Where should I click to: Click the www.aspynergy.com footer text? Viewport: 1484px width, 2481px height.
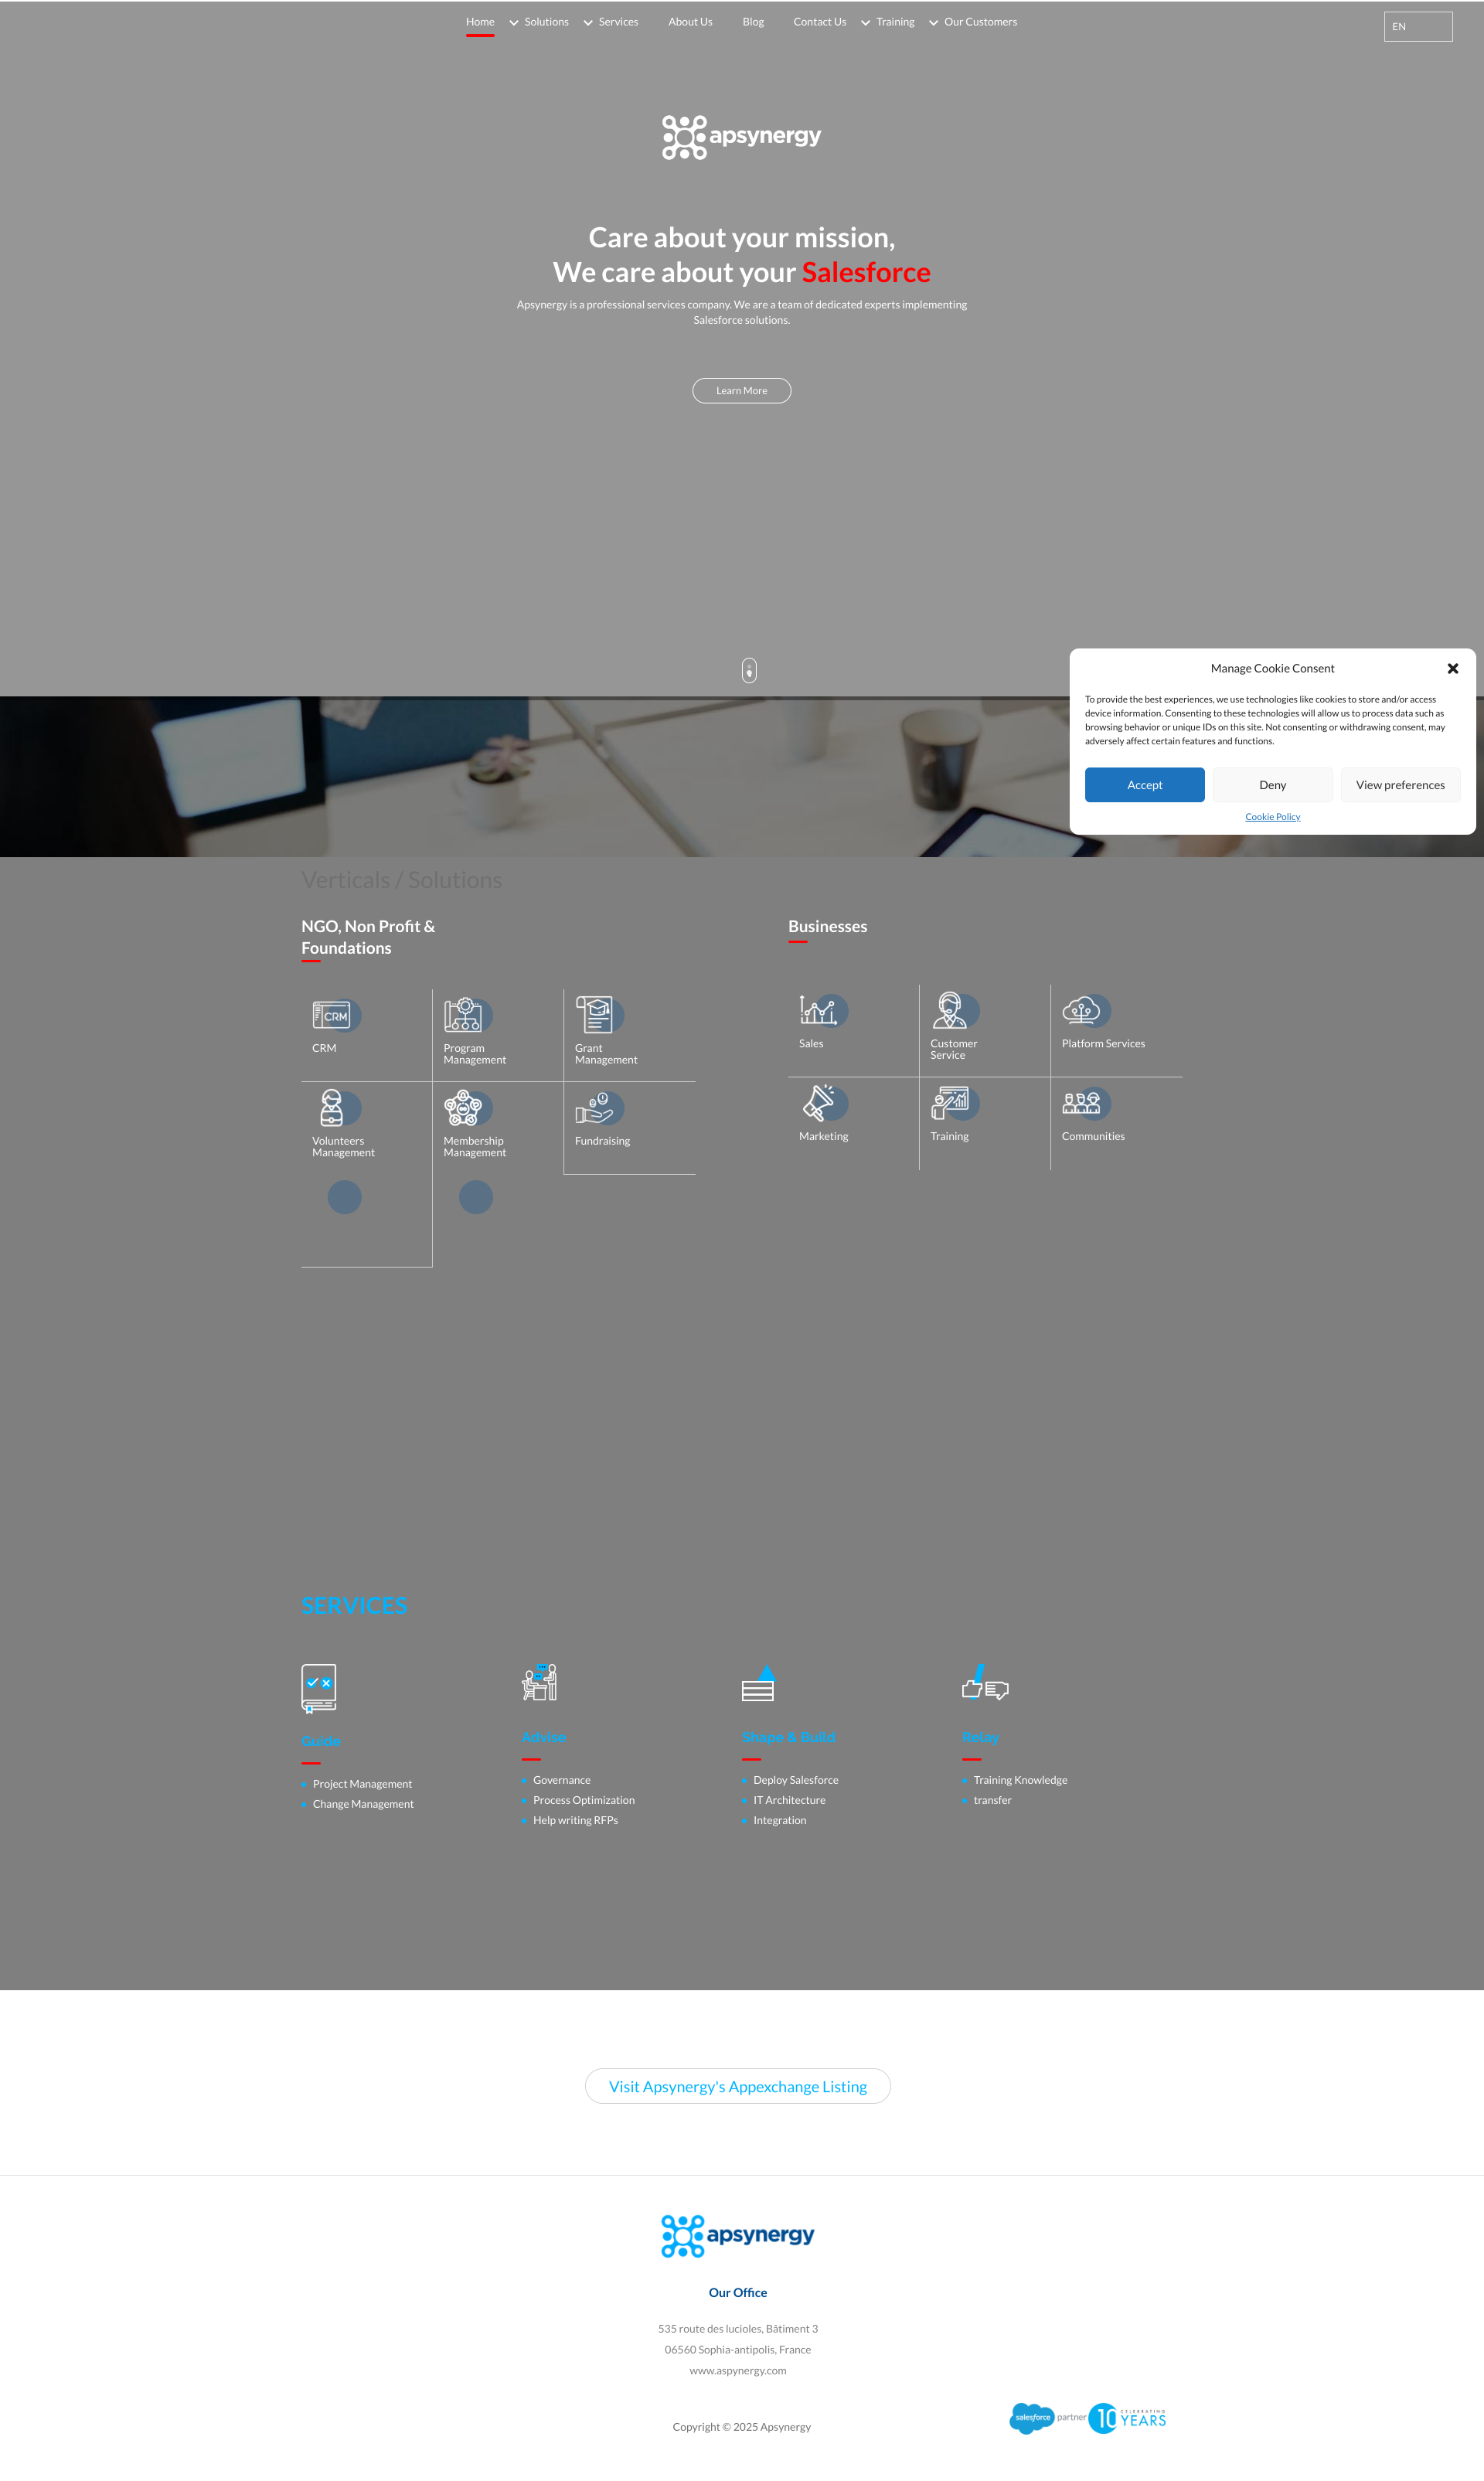point(738,2370)
